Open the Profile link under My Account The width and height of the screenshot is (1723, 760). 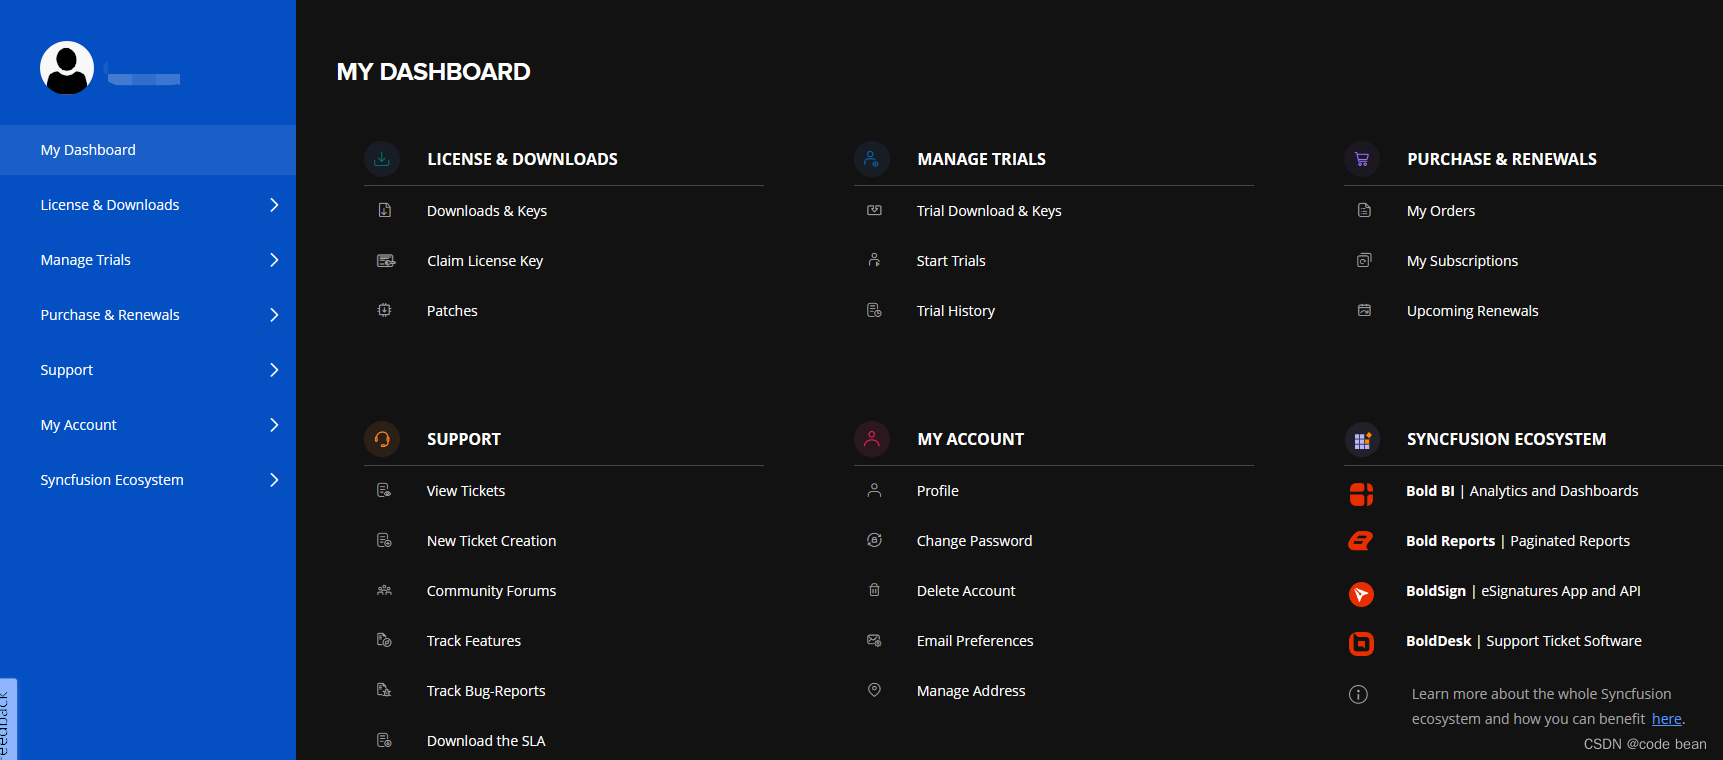pyautogui.click(x=938, y=491)
